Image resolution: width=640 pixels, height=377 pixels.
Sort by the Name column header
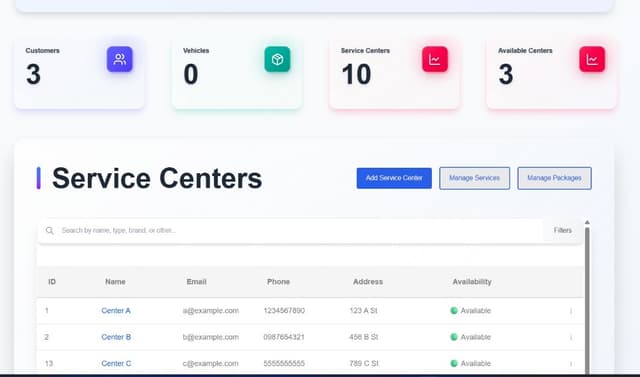(115, 282)
